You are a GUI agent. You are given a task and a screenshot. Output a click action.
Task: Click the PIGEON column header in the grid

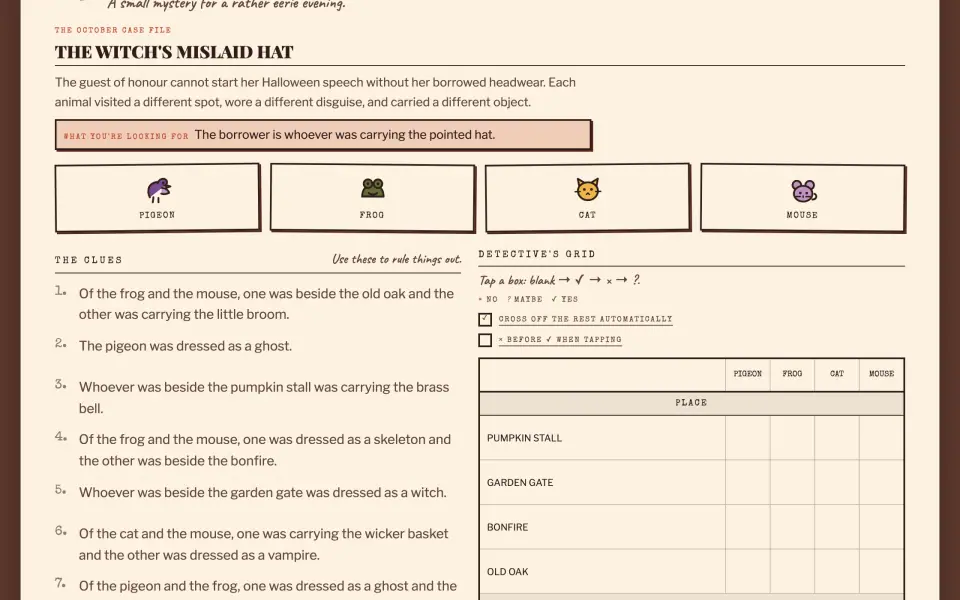tap(748, 374)
